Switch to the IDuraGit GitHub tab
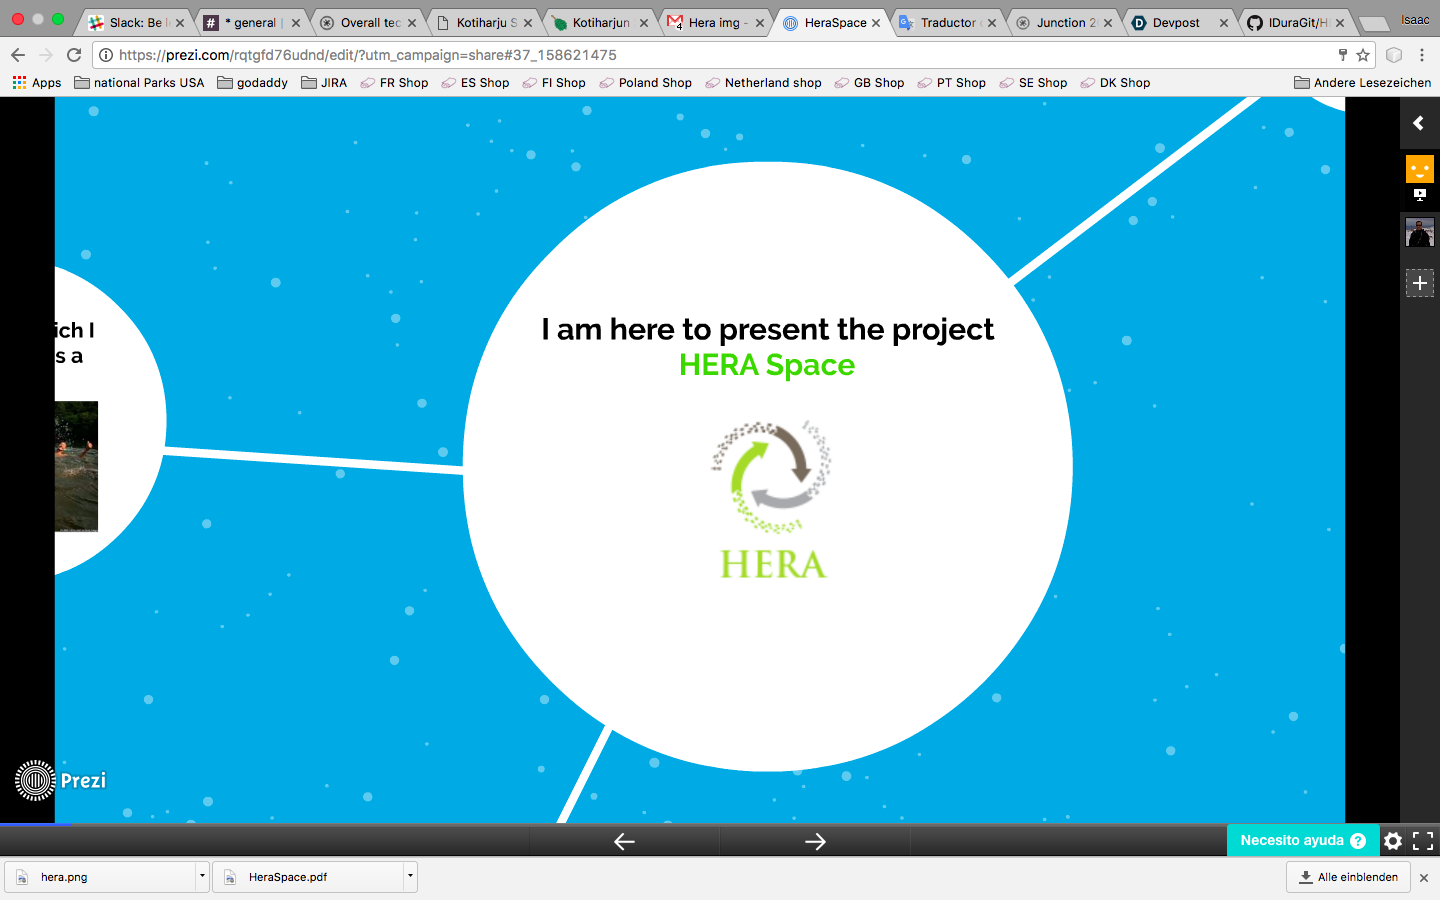 pos(1294,22)
